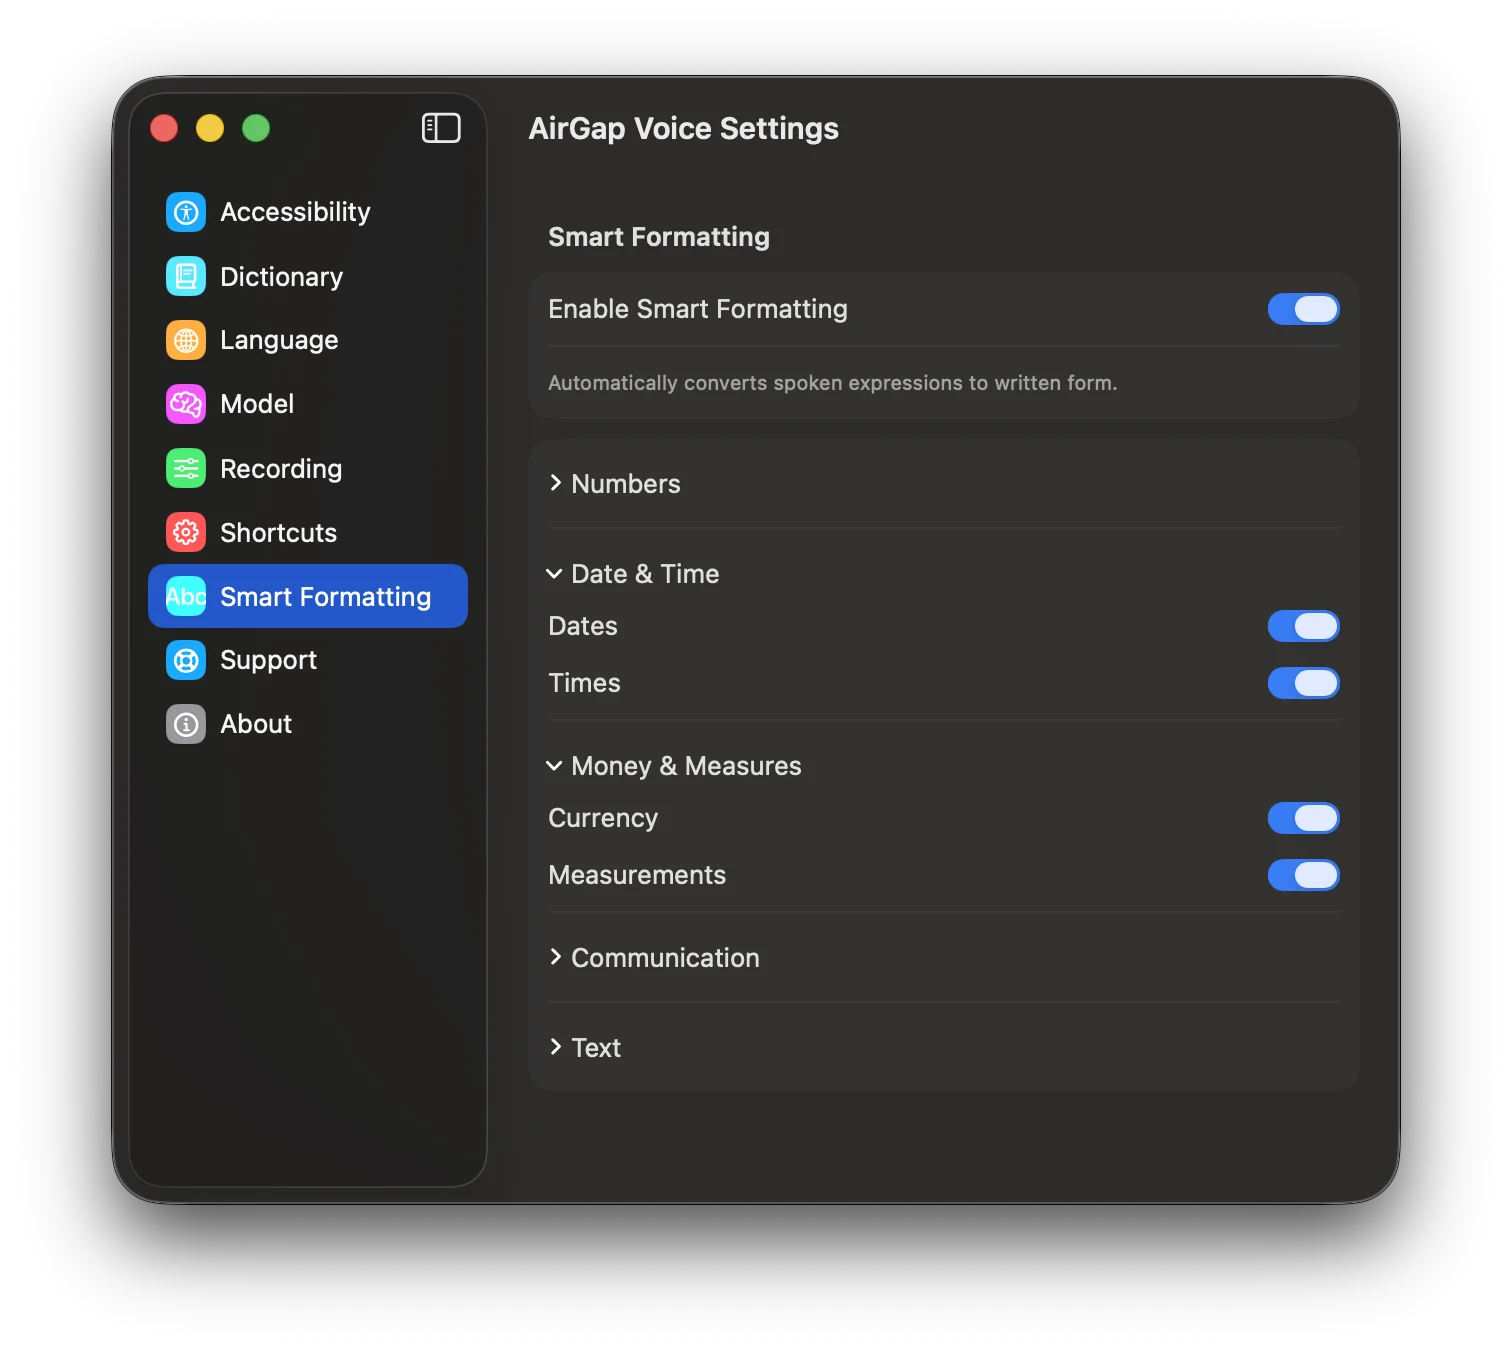Close the settings window (red button)
The width and height of the screenshot is (1512, 1352).
pyautogui.click(x=164, y=128)
